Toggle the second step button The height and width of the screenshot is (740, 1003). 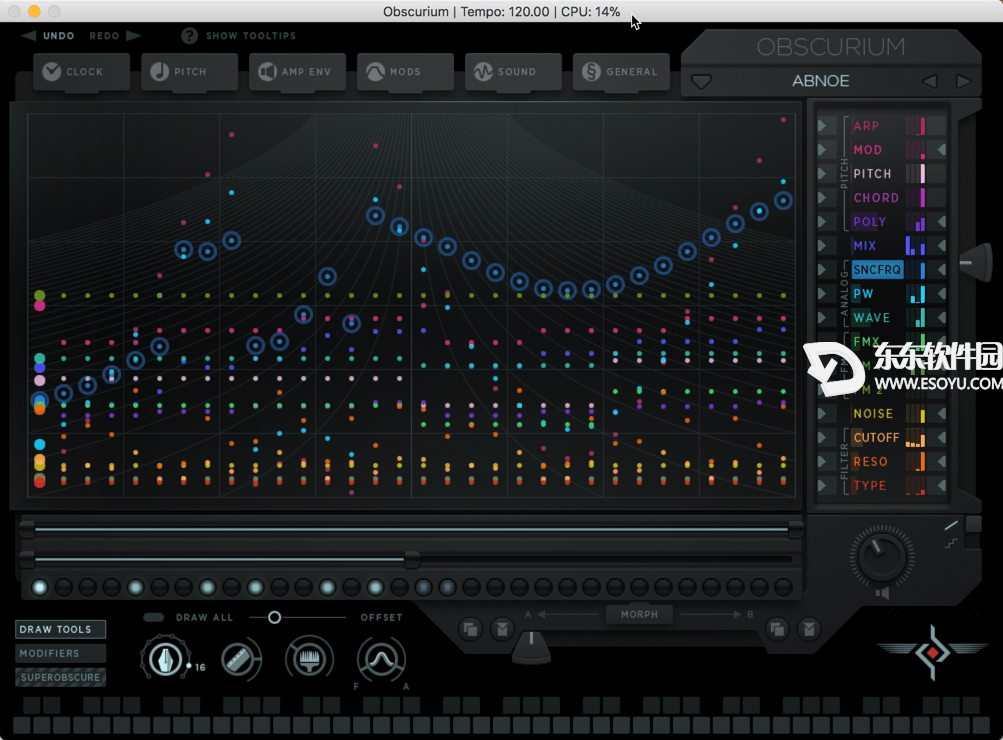(63, 587)
